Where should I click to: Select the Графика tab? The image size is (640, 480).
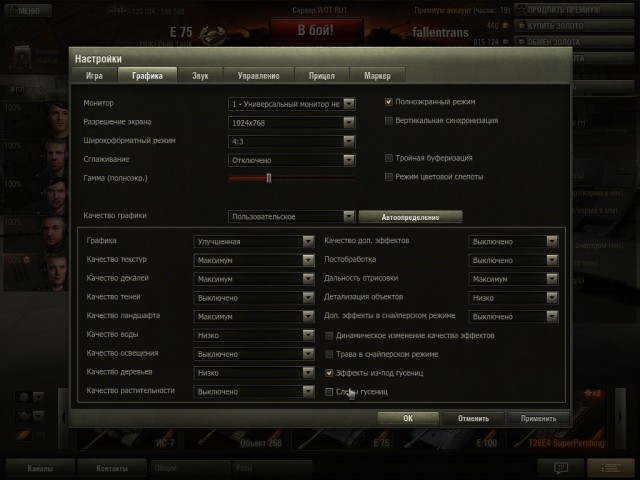point(147,76)
